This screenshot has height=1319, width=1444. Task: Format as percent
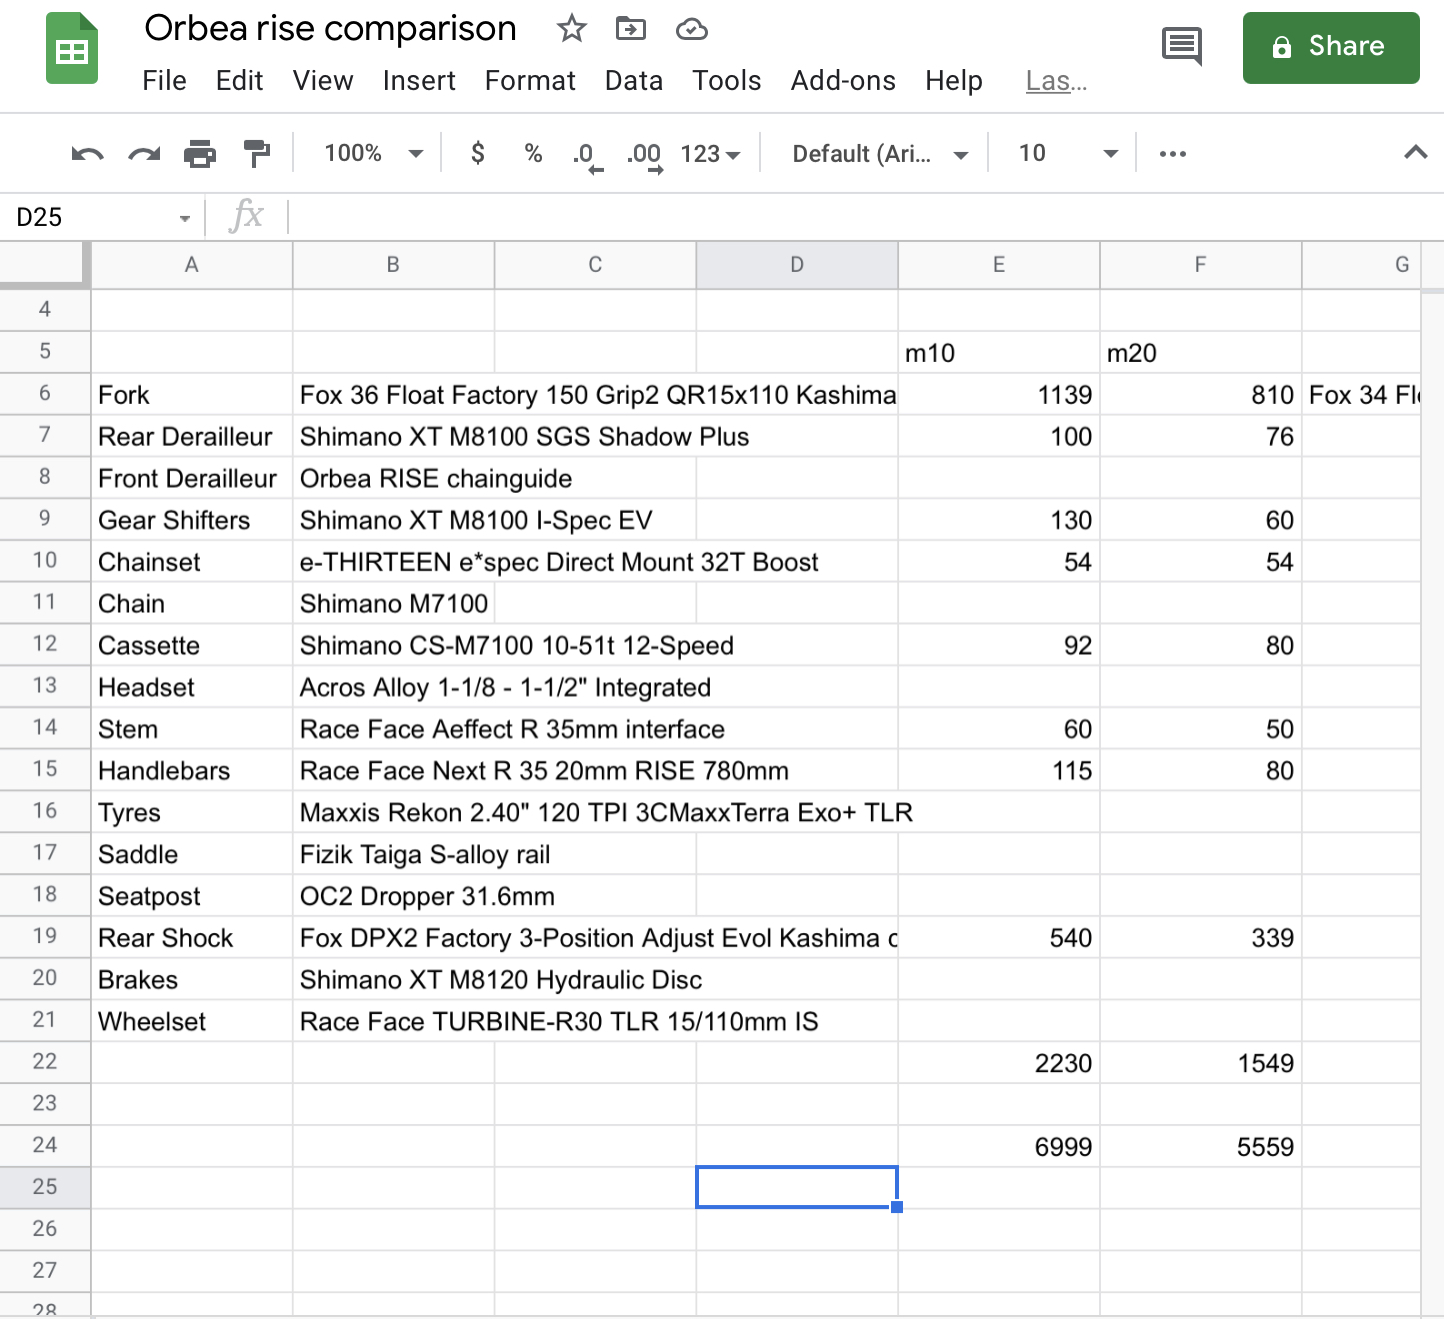(x=533, y=153)
